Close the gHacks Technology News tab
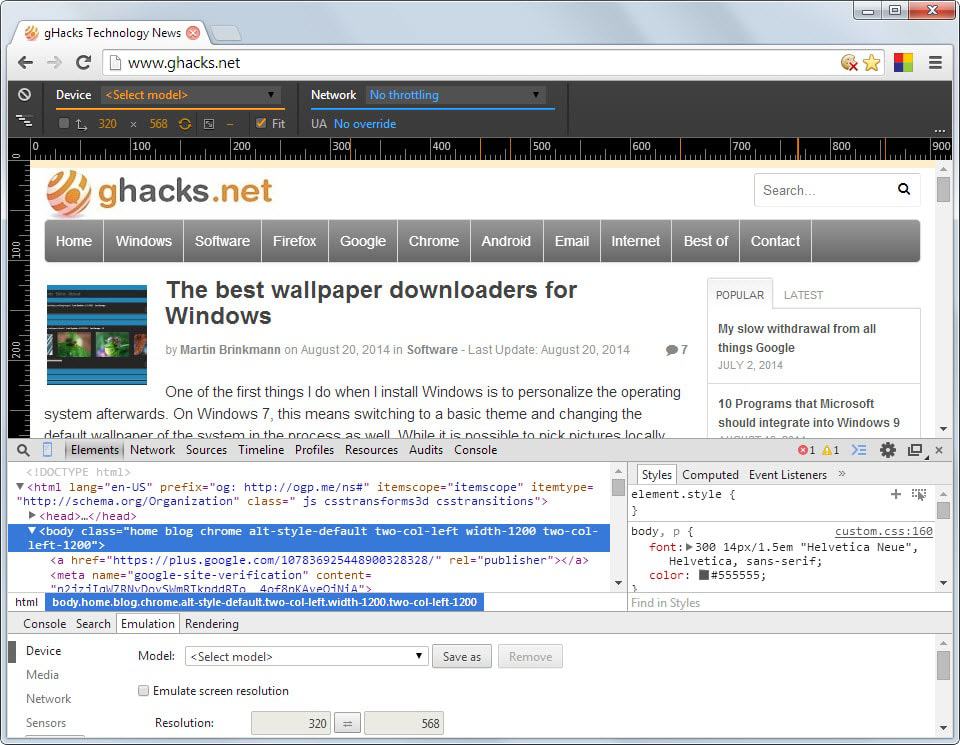 [x=193, y=33]
